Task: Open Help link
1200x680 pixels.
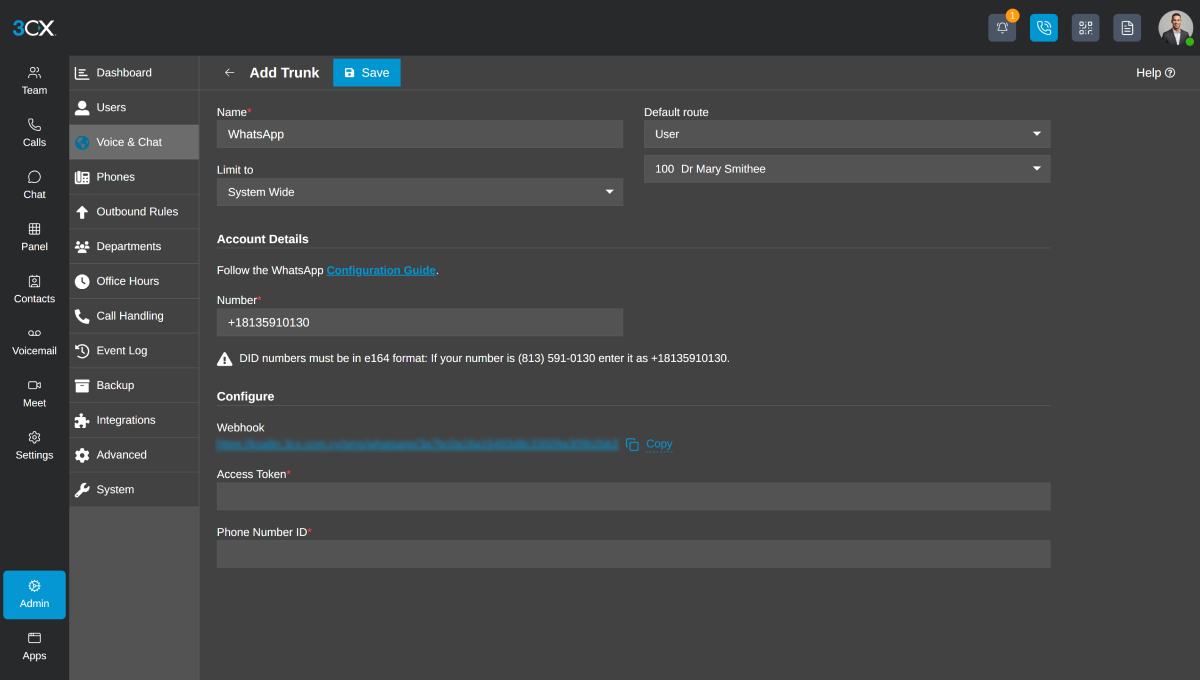Action: pyautogui.click(x=1155, y=73)
